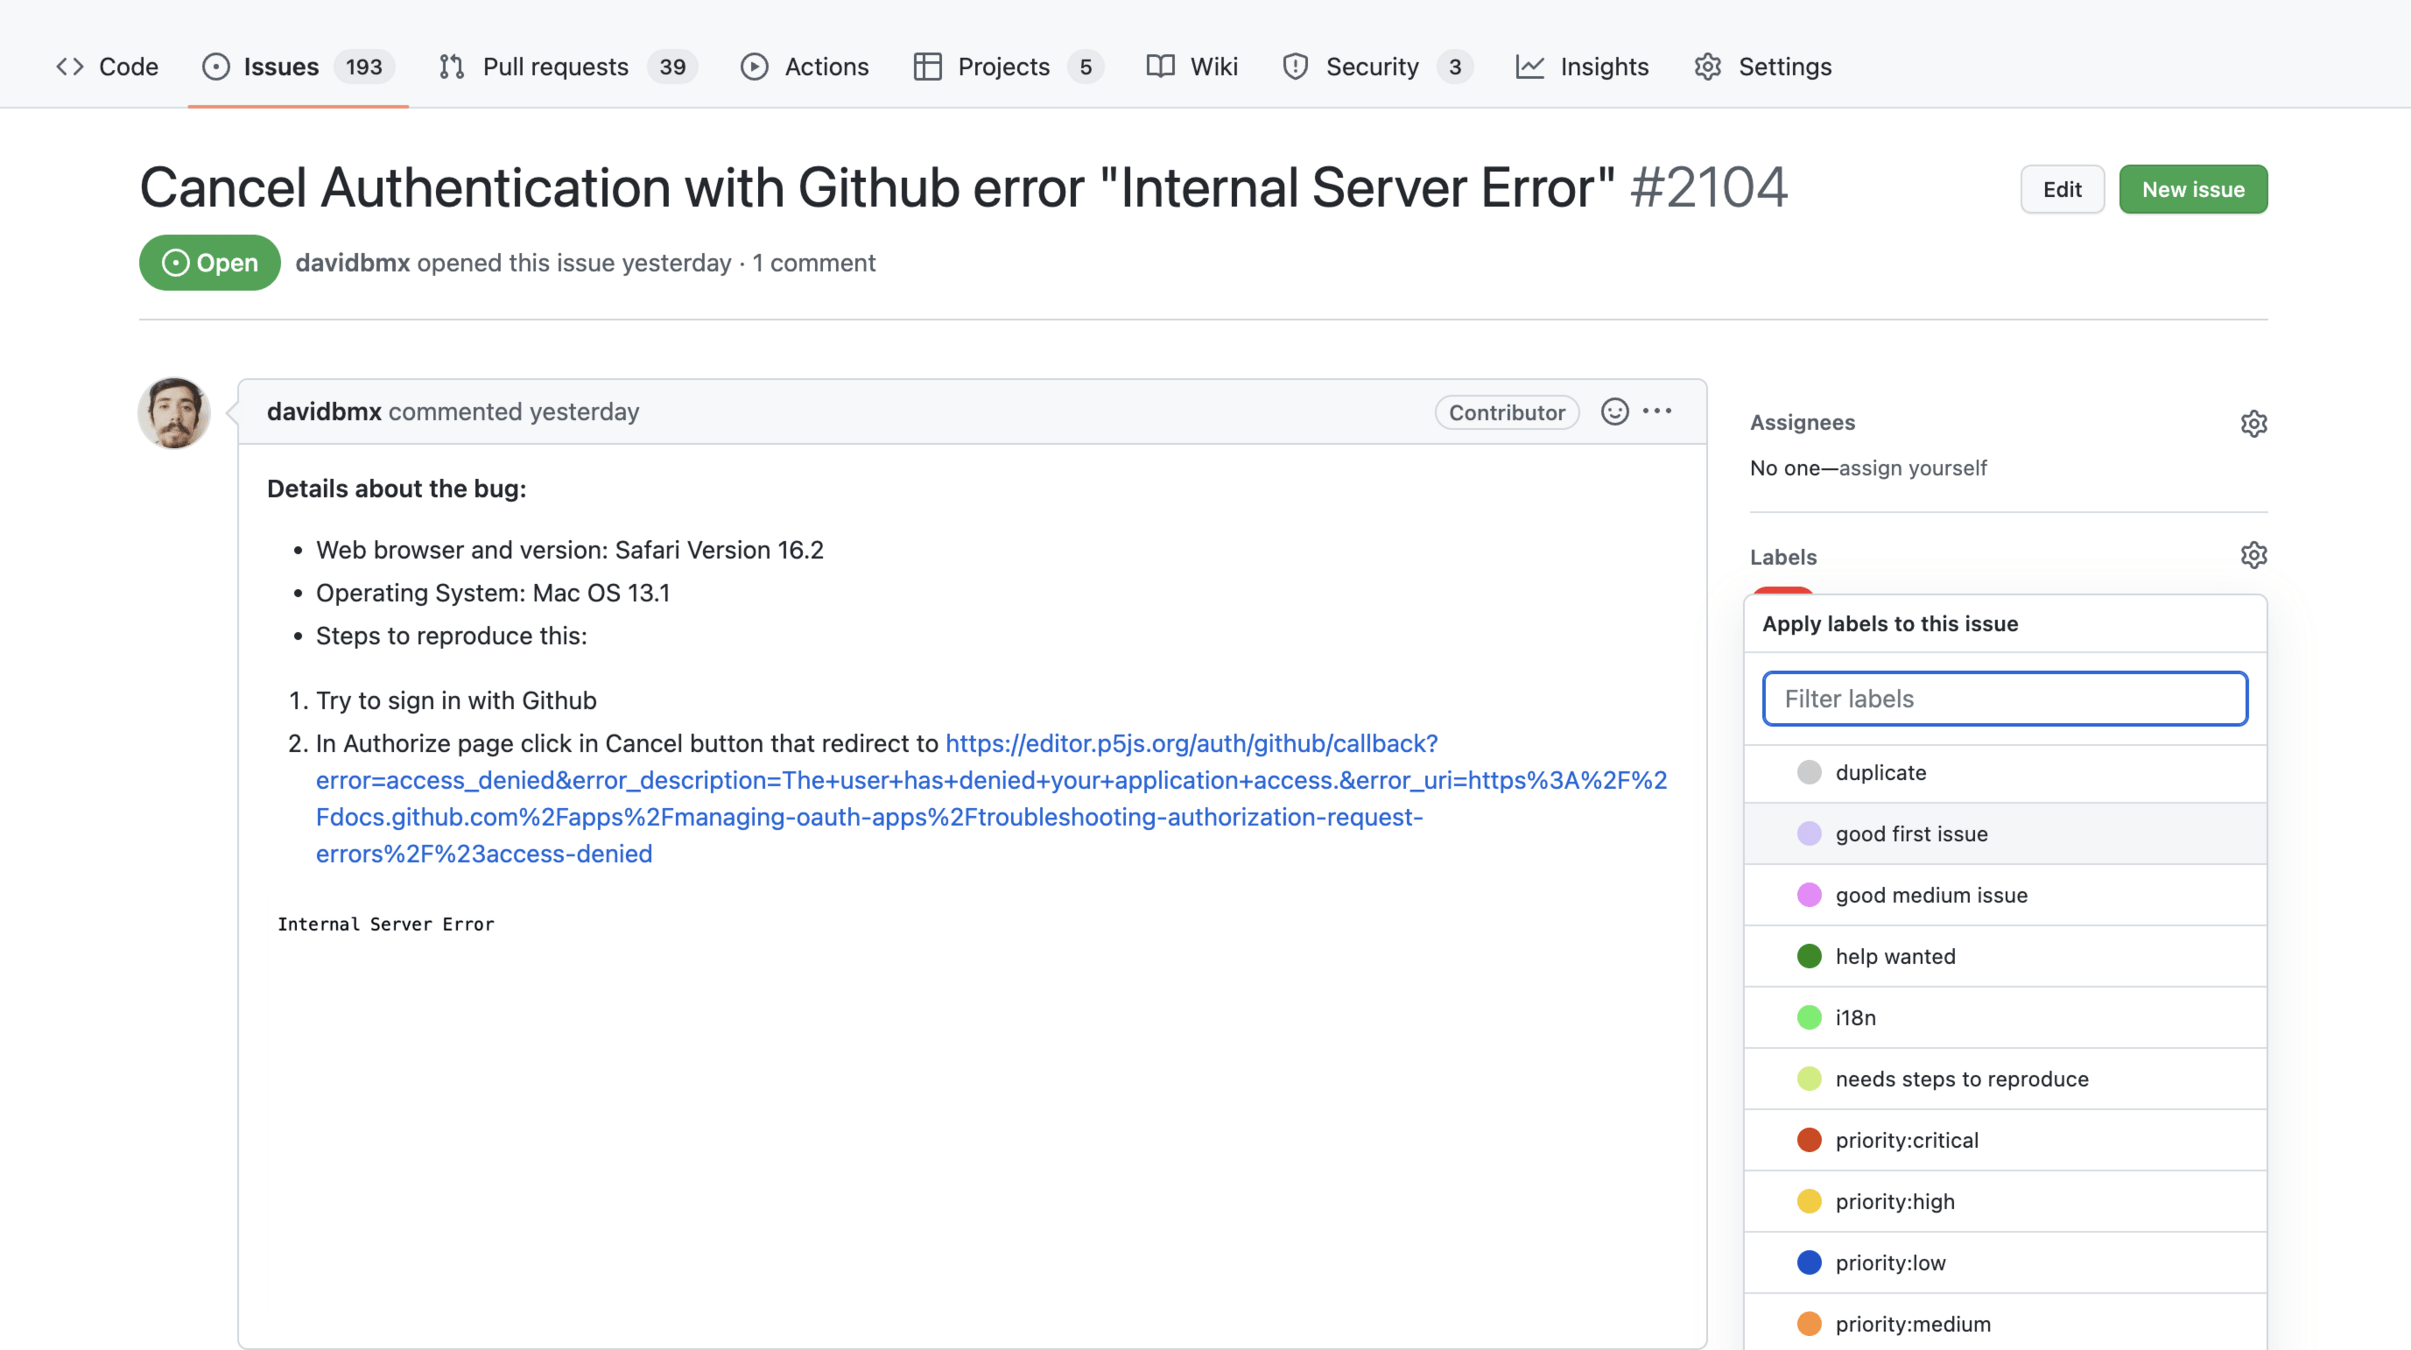The width and height of the screenshot is (2411, 1350).
Task: Click the assign yourself link
Action: (1912, 468)
